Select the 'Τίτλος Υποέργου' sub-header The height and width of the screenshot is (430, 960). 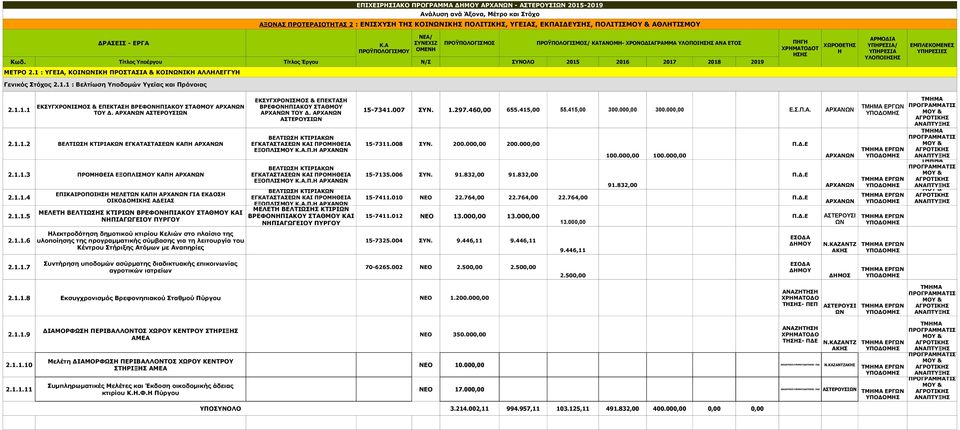coord(140,62)
